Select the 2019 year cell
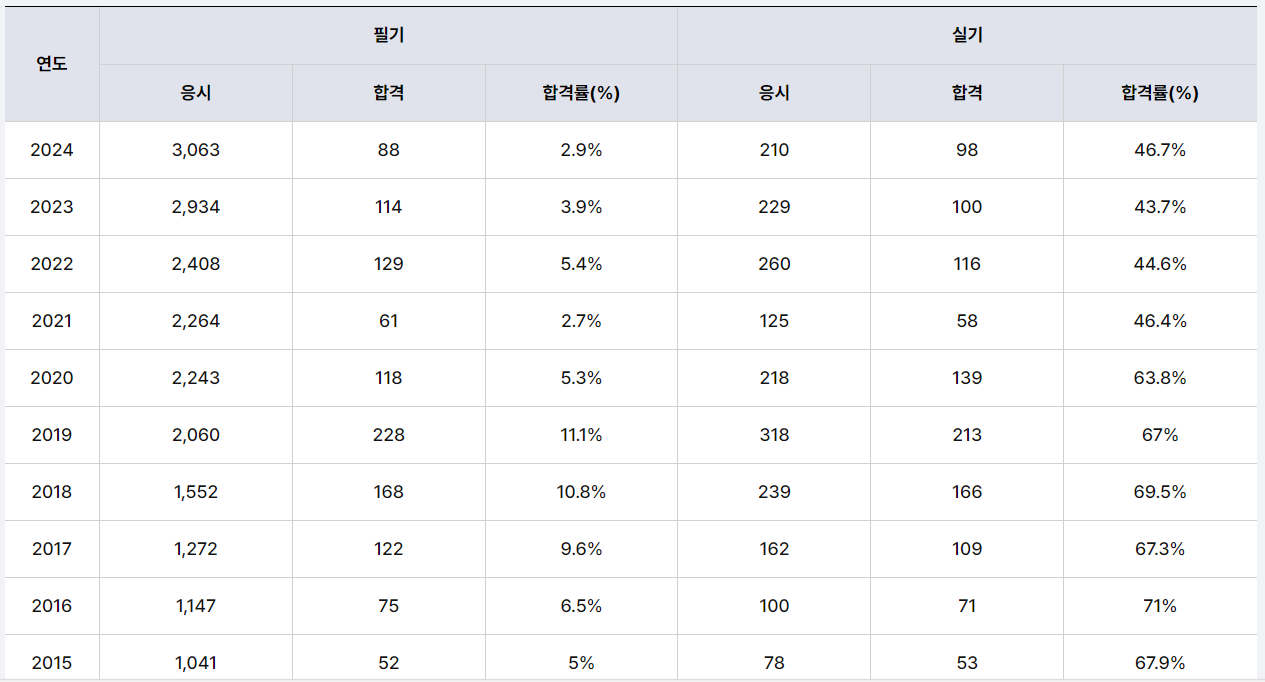This screenshot has height=682, width=1265. pos(52,435)
